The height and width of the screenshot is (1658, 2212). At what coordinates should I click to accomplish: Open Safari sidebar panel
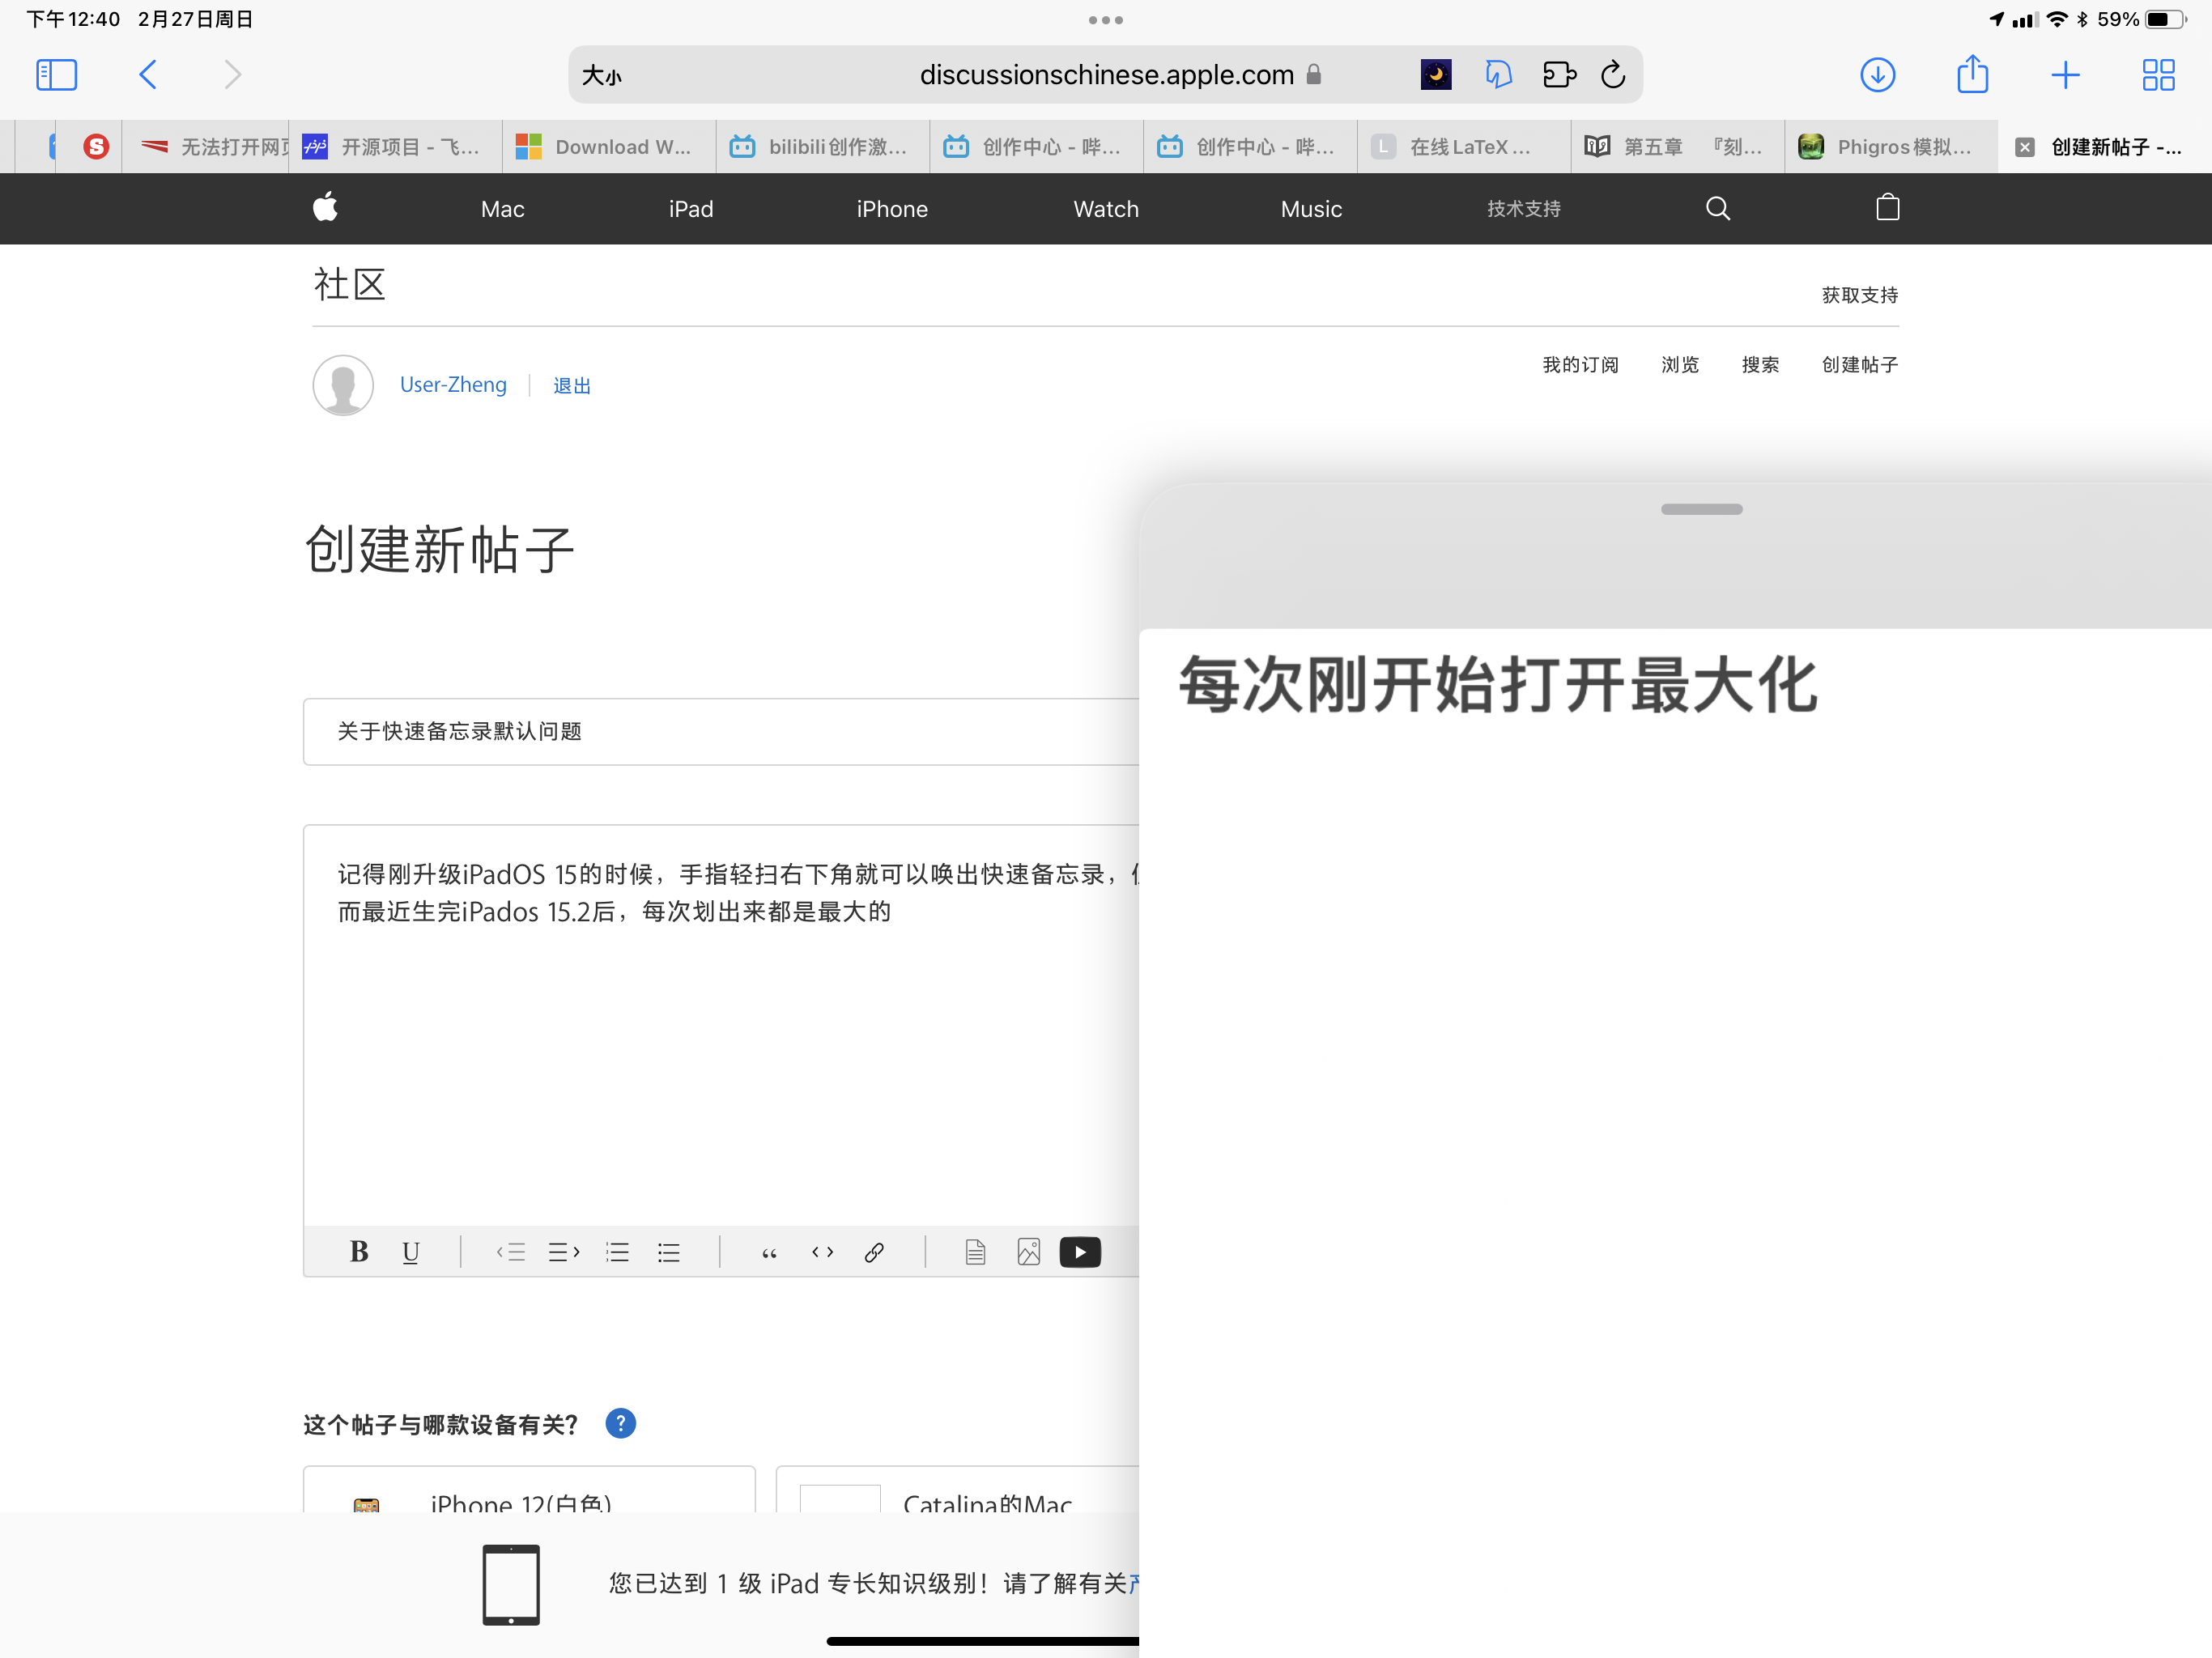(x=56, y=75)
